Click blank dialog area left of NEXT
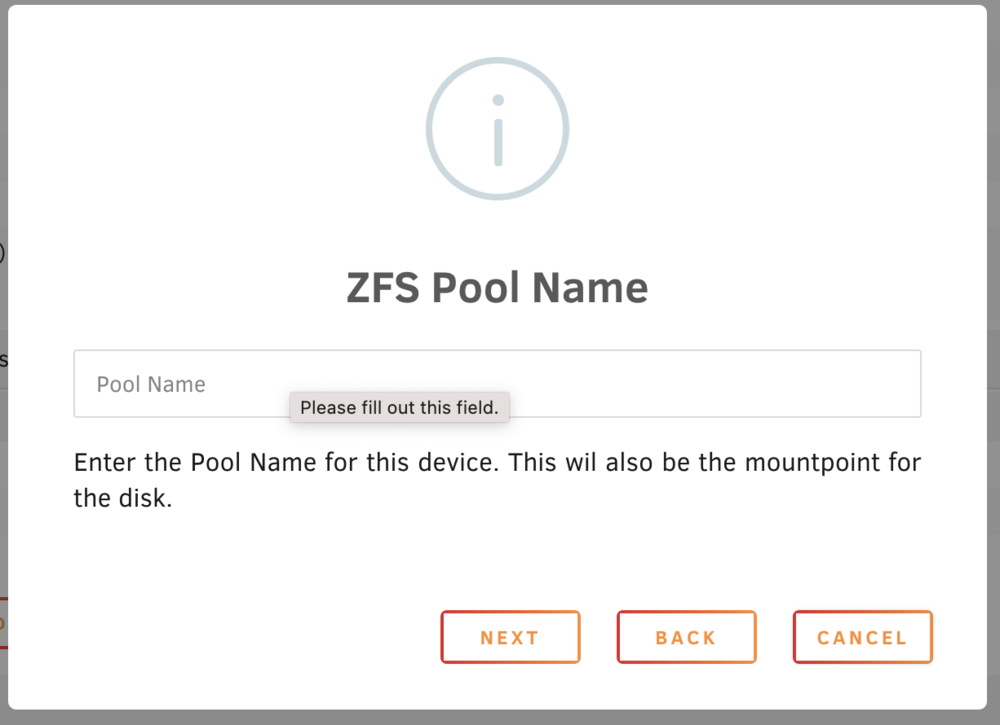Viewport: 1000px width, 725px height. pos(255,637)
